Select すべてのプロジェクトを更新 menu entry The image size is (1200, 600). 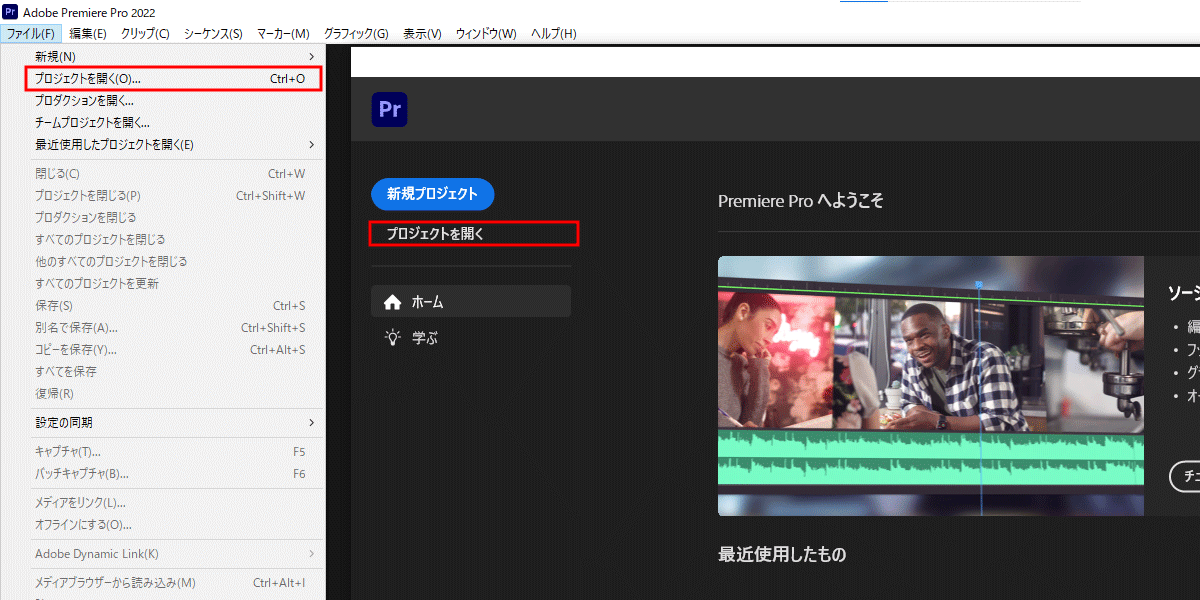click(x=174, y=283)
